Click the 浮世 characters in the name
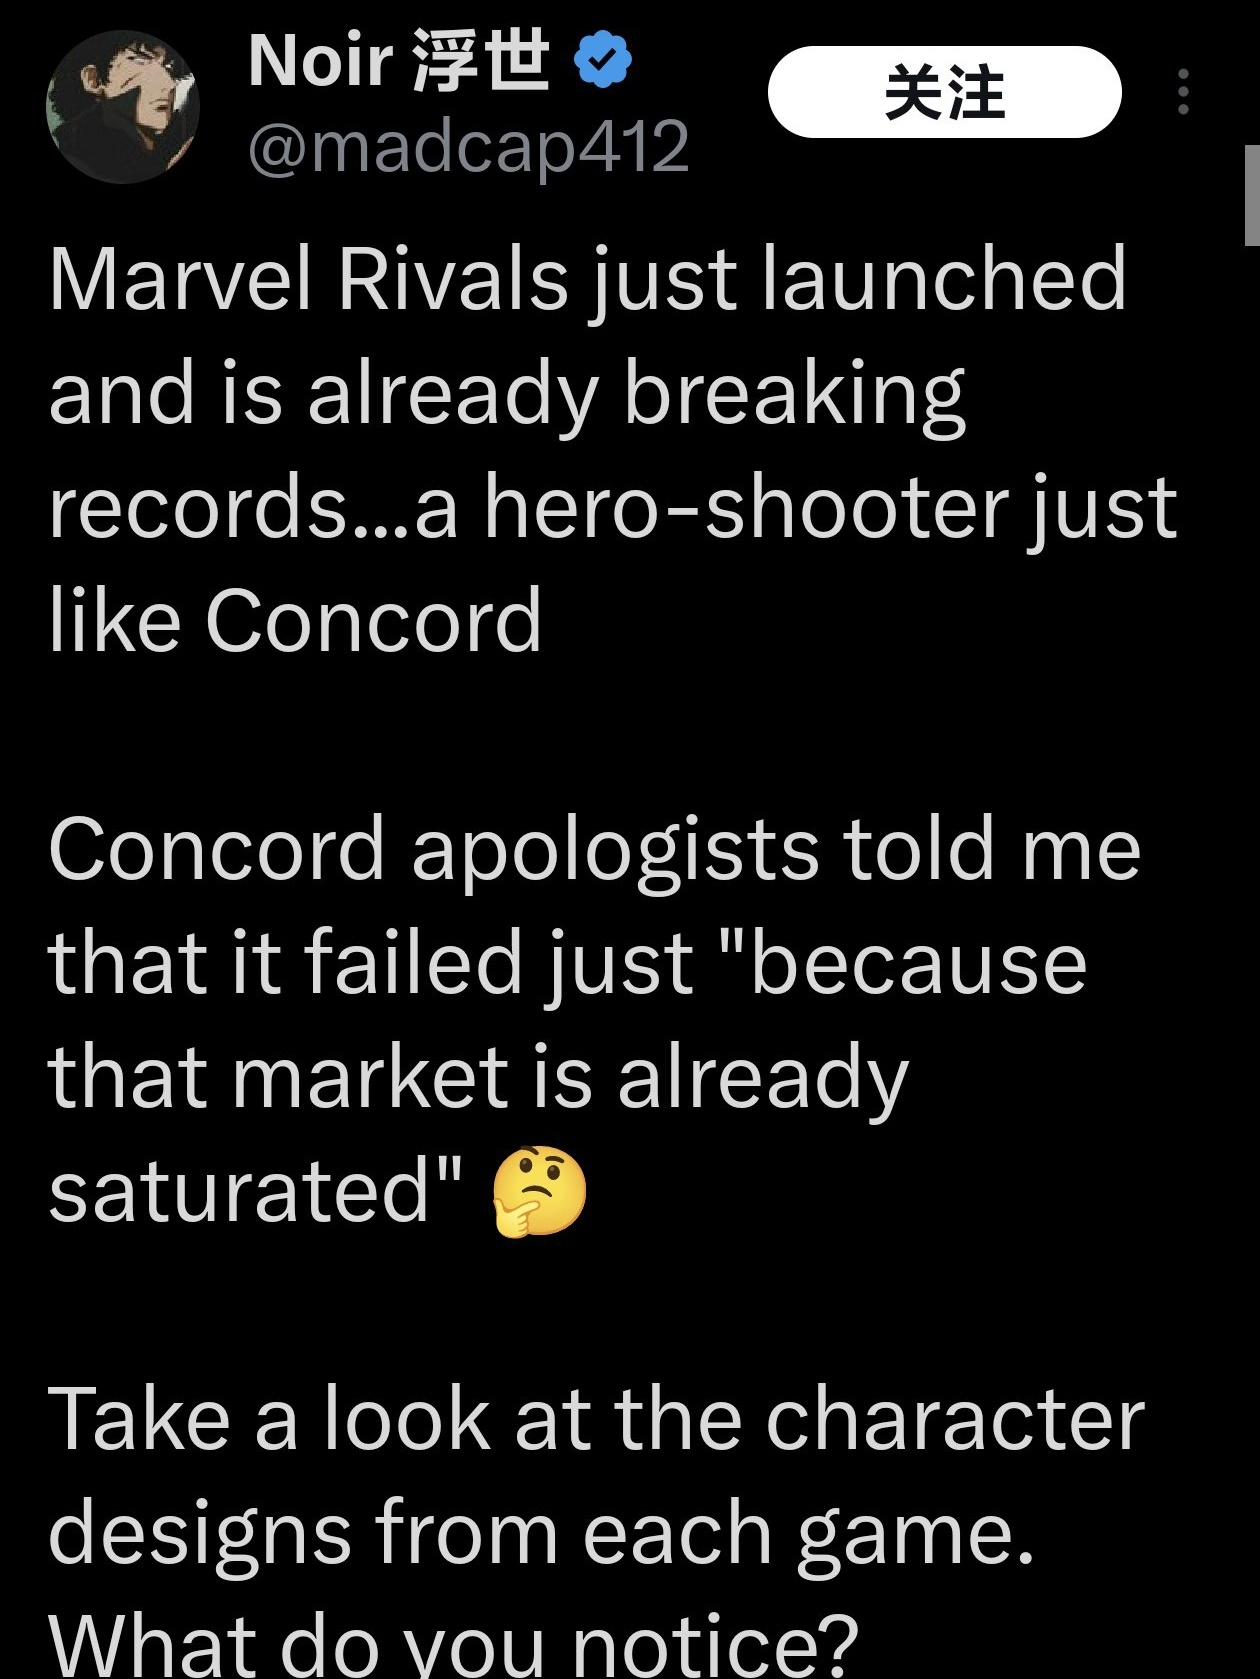The image size is (1260, 1679). pyautogui.click(x=481, y=61)
